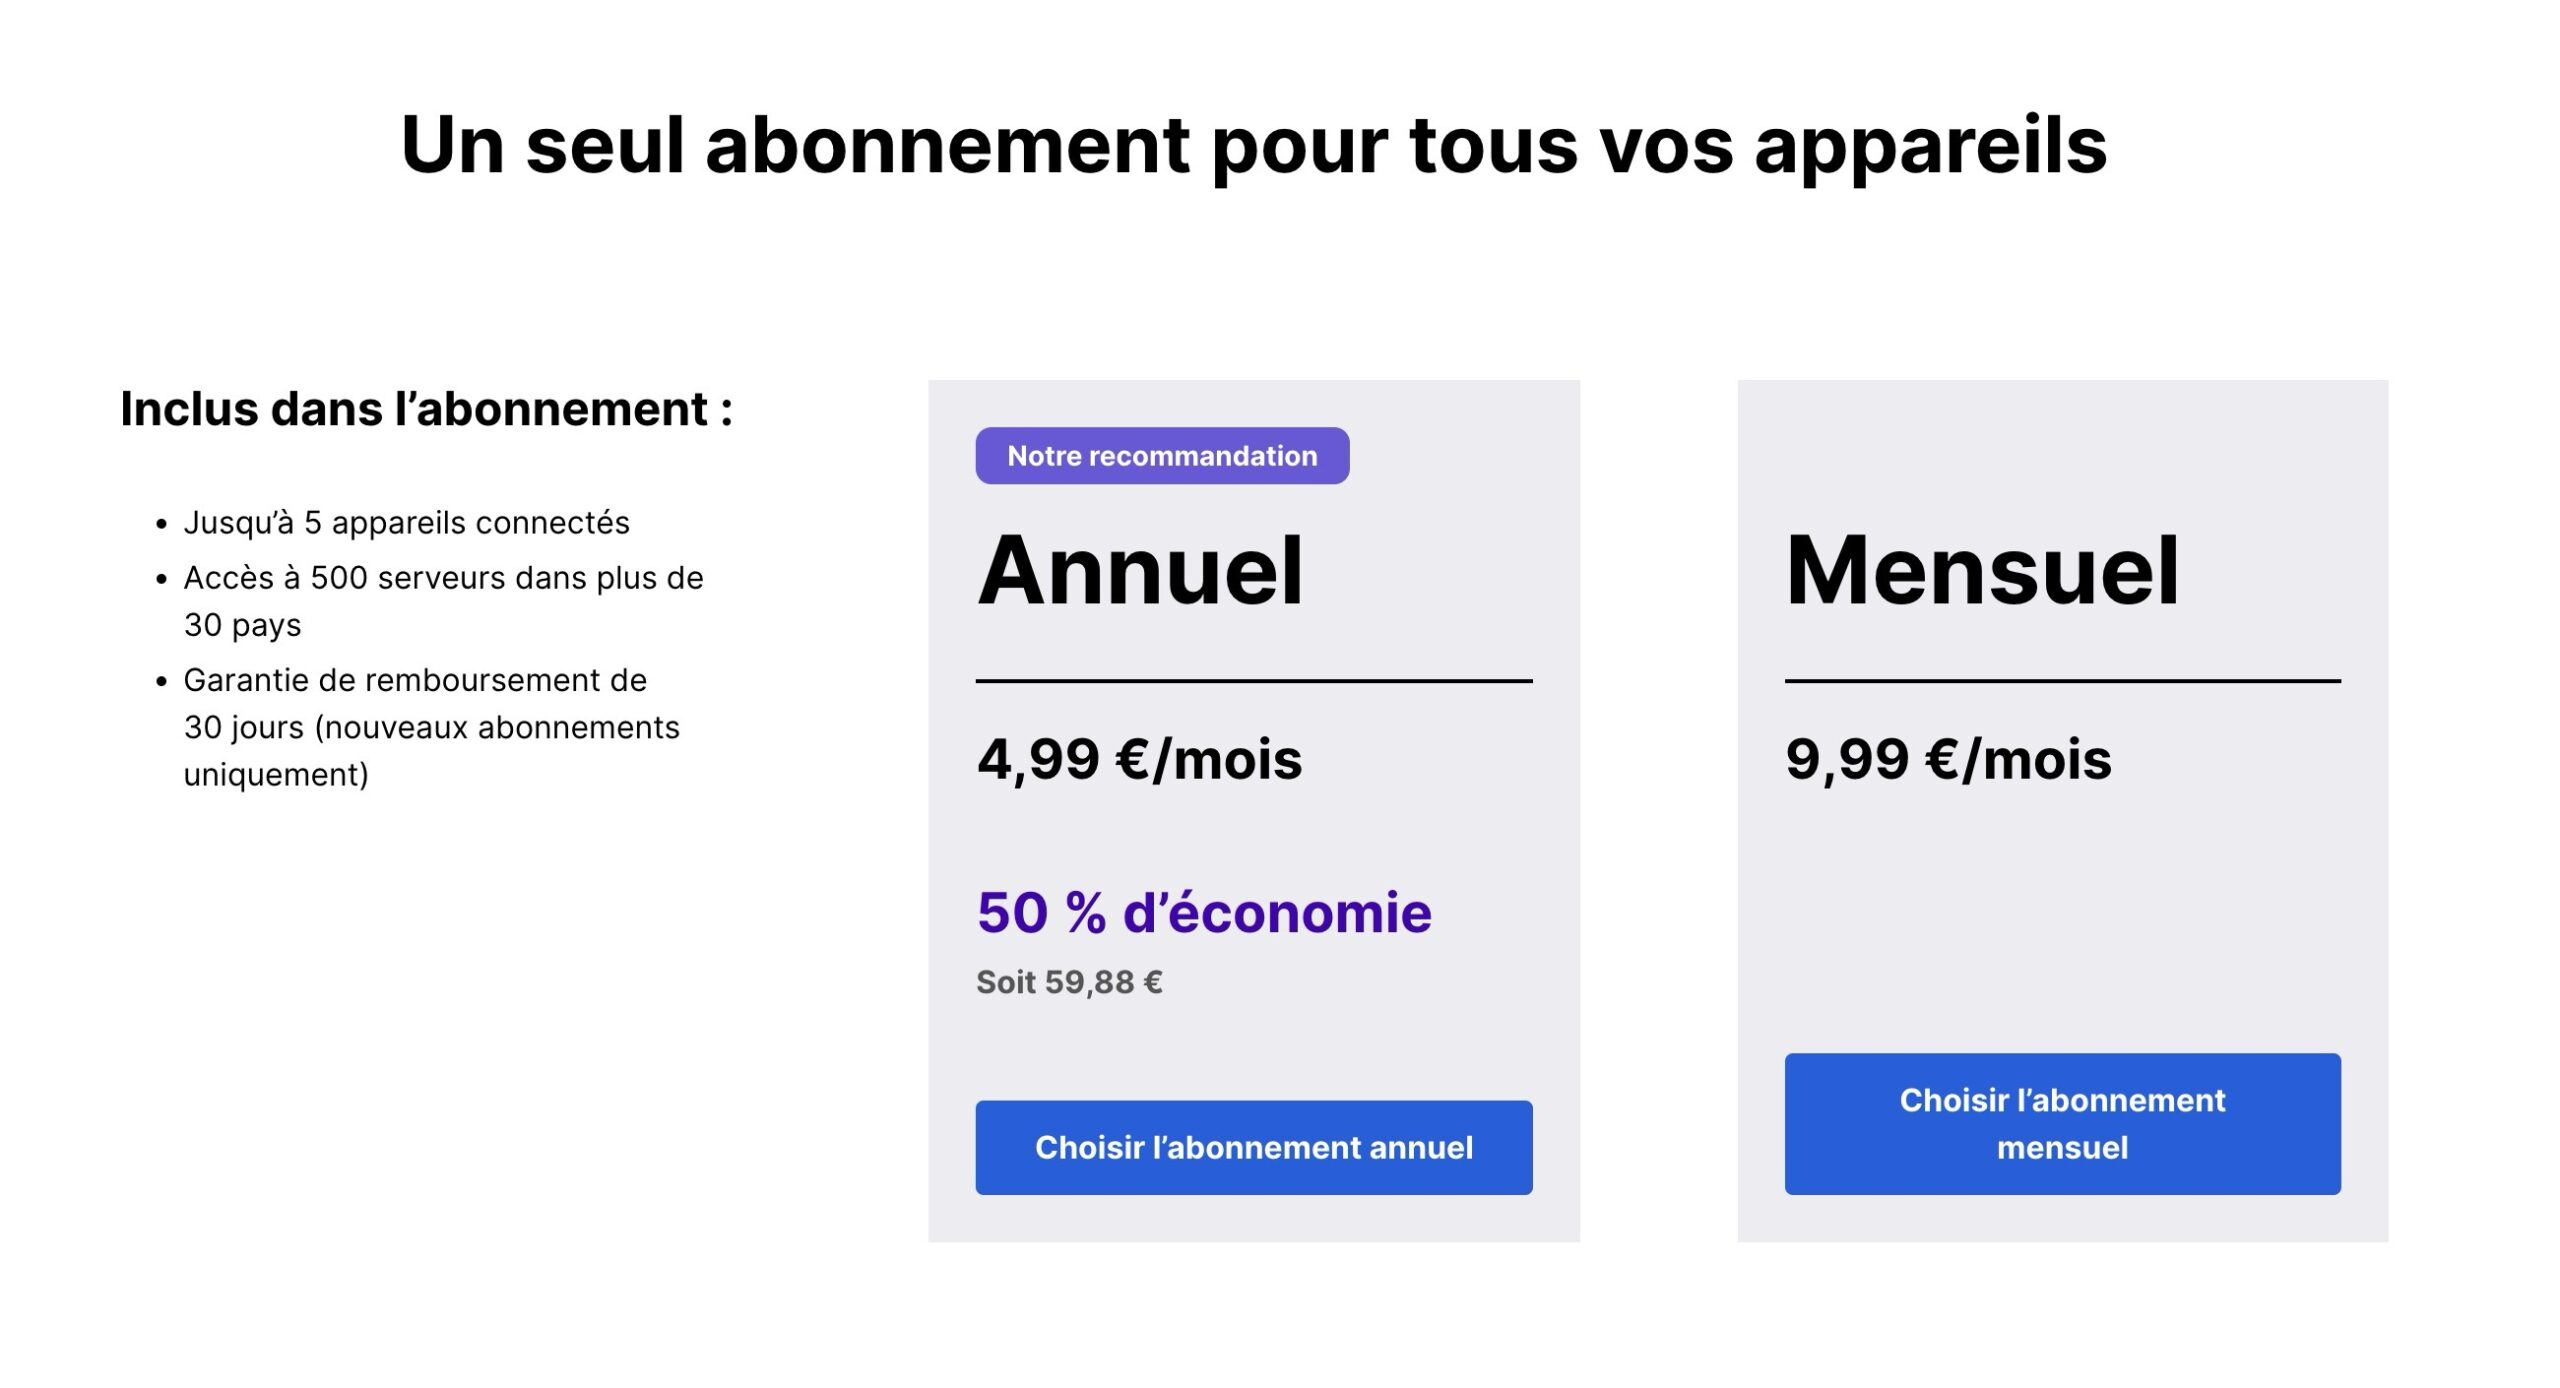The image size is (2560, 1388).
Task: Click the divider line under 'Annuel'
Action: tap(1254, 681)
